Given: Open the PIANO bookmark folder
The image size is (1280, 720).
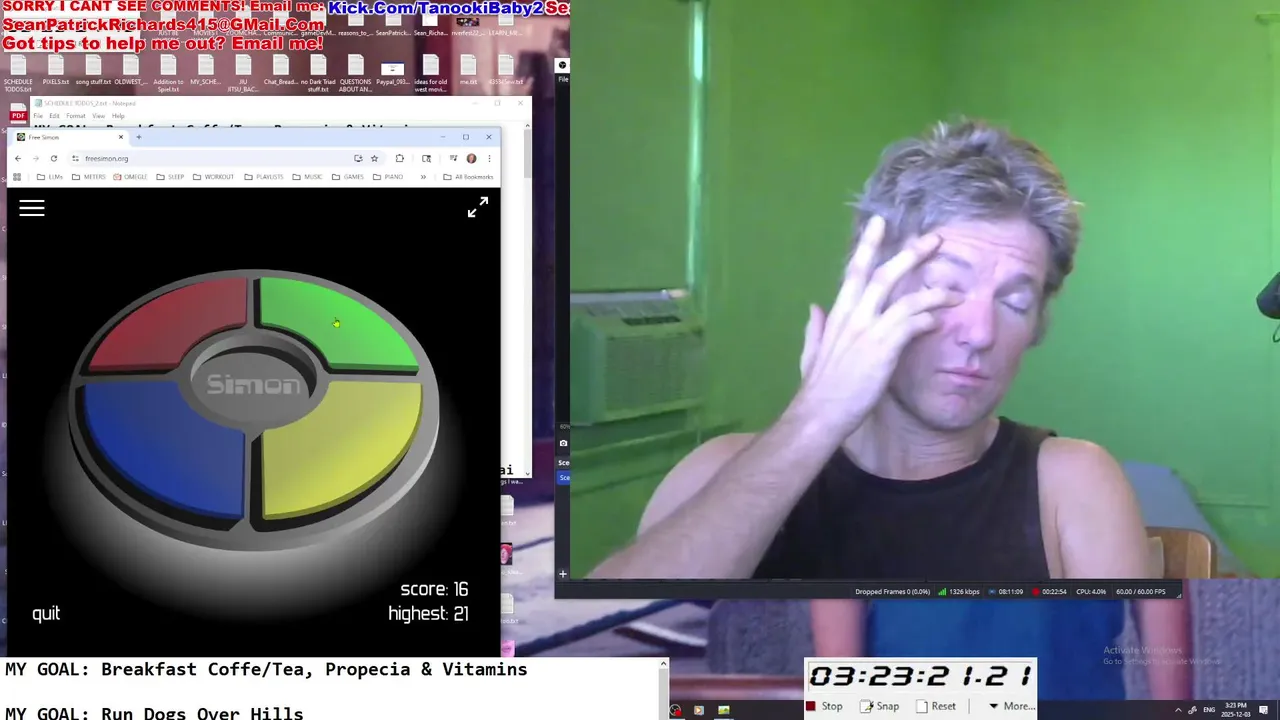Looking at the screenshot, I should coord(388,177).
